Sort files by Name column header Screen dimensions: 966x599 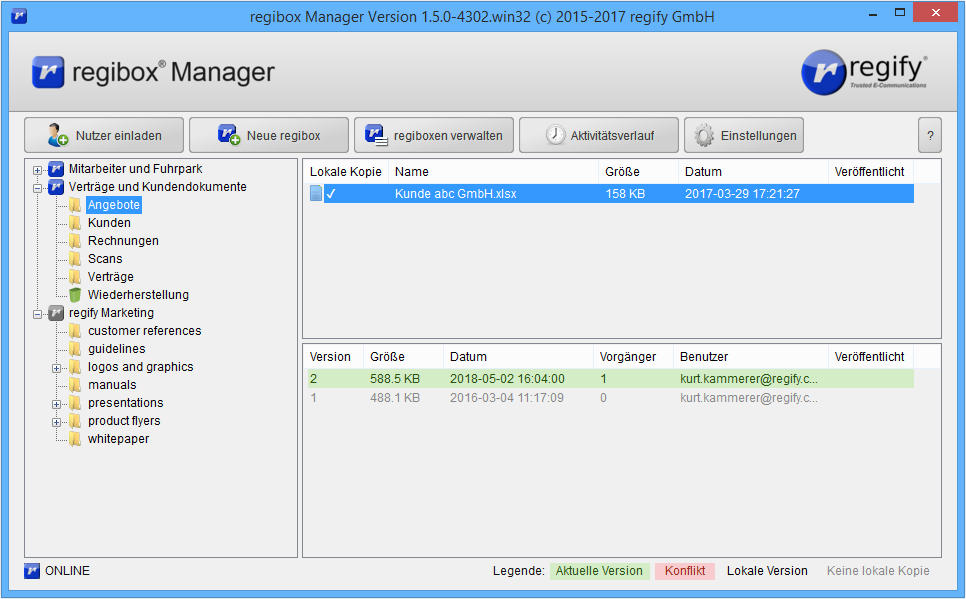pos(493,171)
